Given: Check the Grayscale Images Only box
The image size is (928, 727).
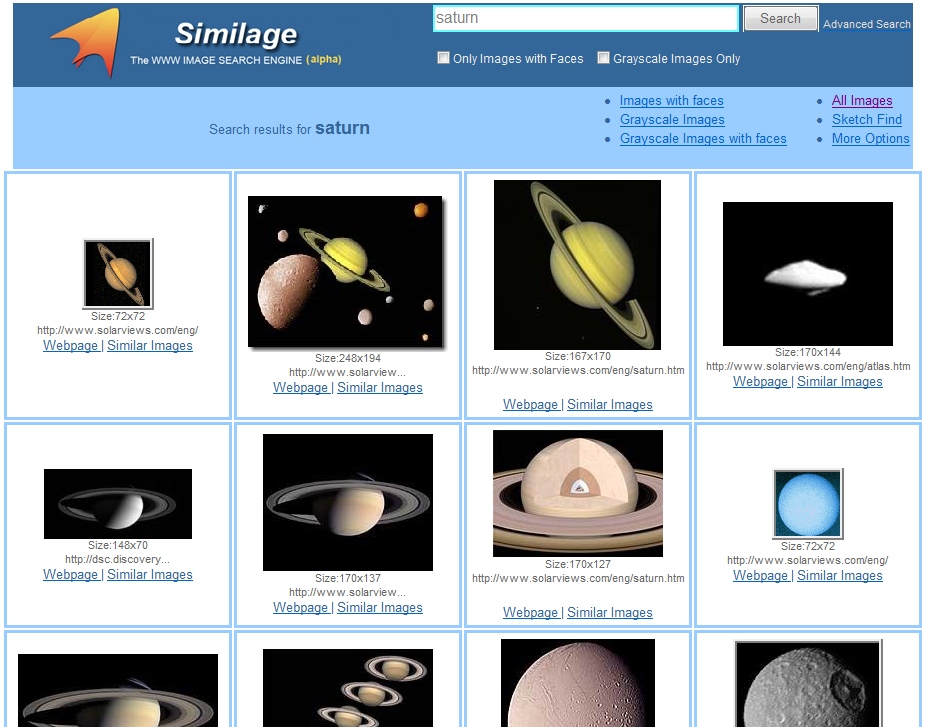Looking at the screenshot, I should tap(604, 58).
